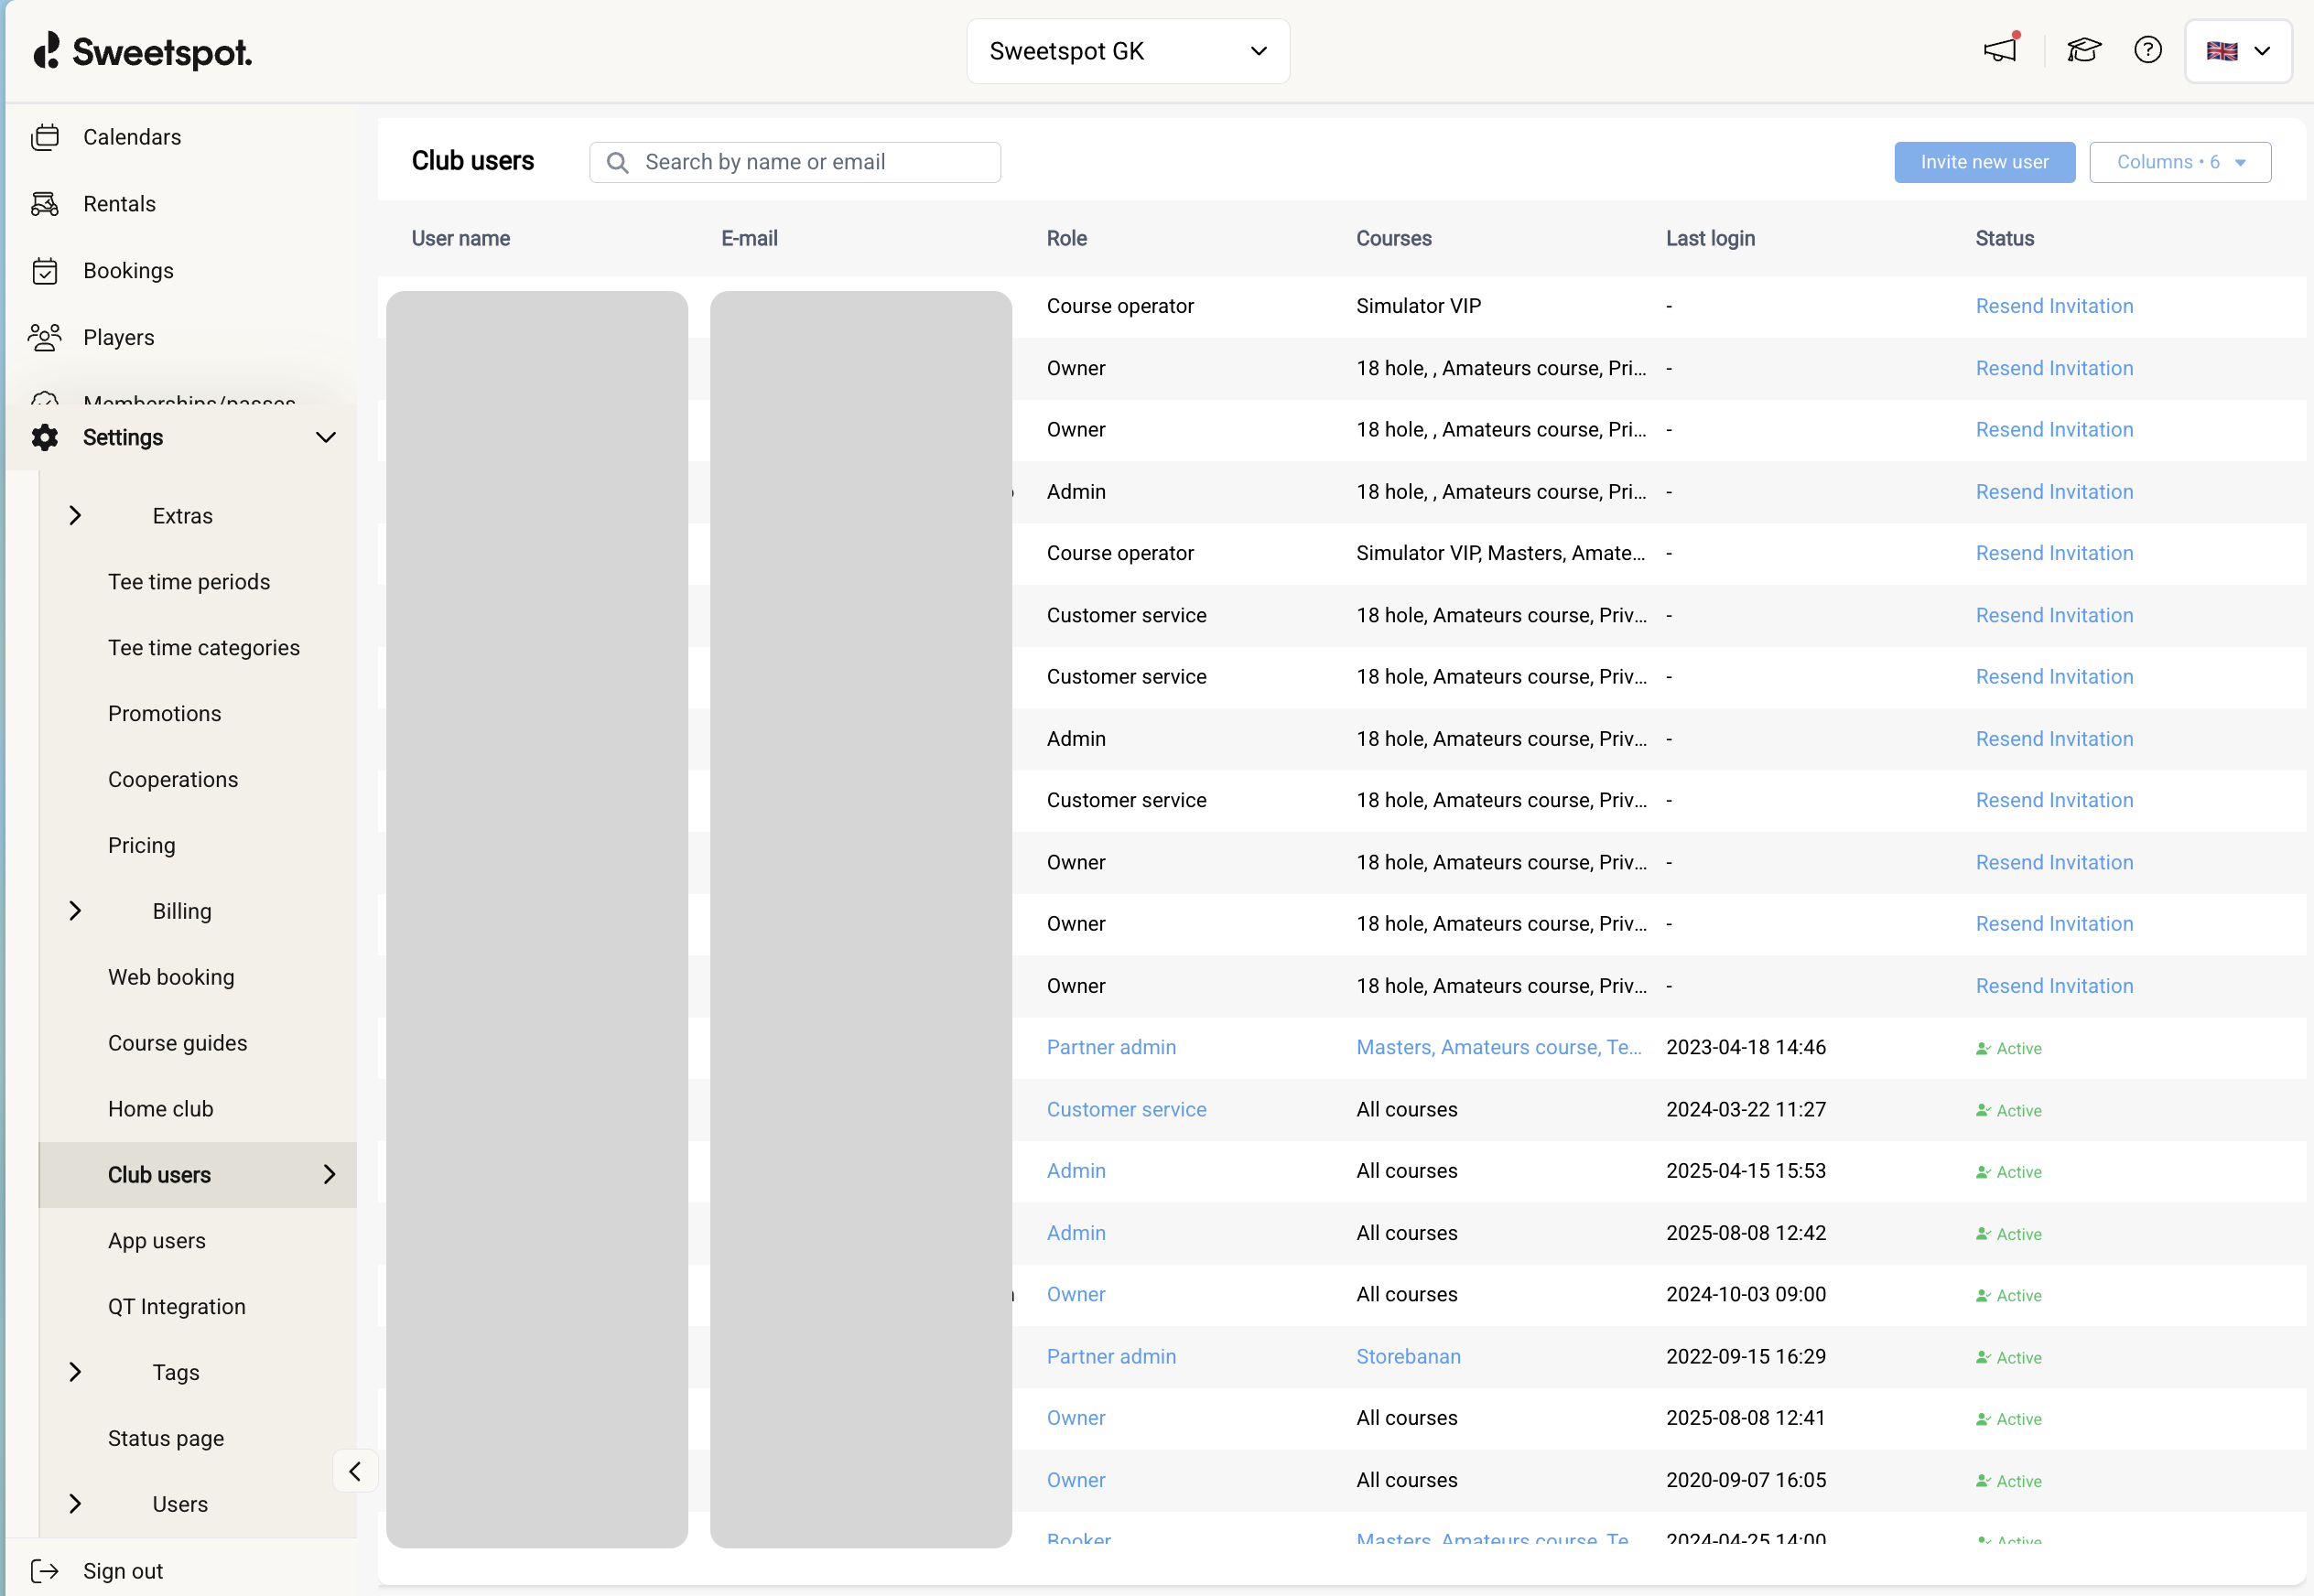Expand the Billing submenu chevron

75,911
